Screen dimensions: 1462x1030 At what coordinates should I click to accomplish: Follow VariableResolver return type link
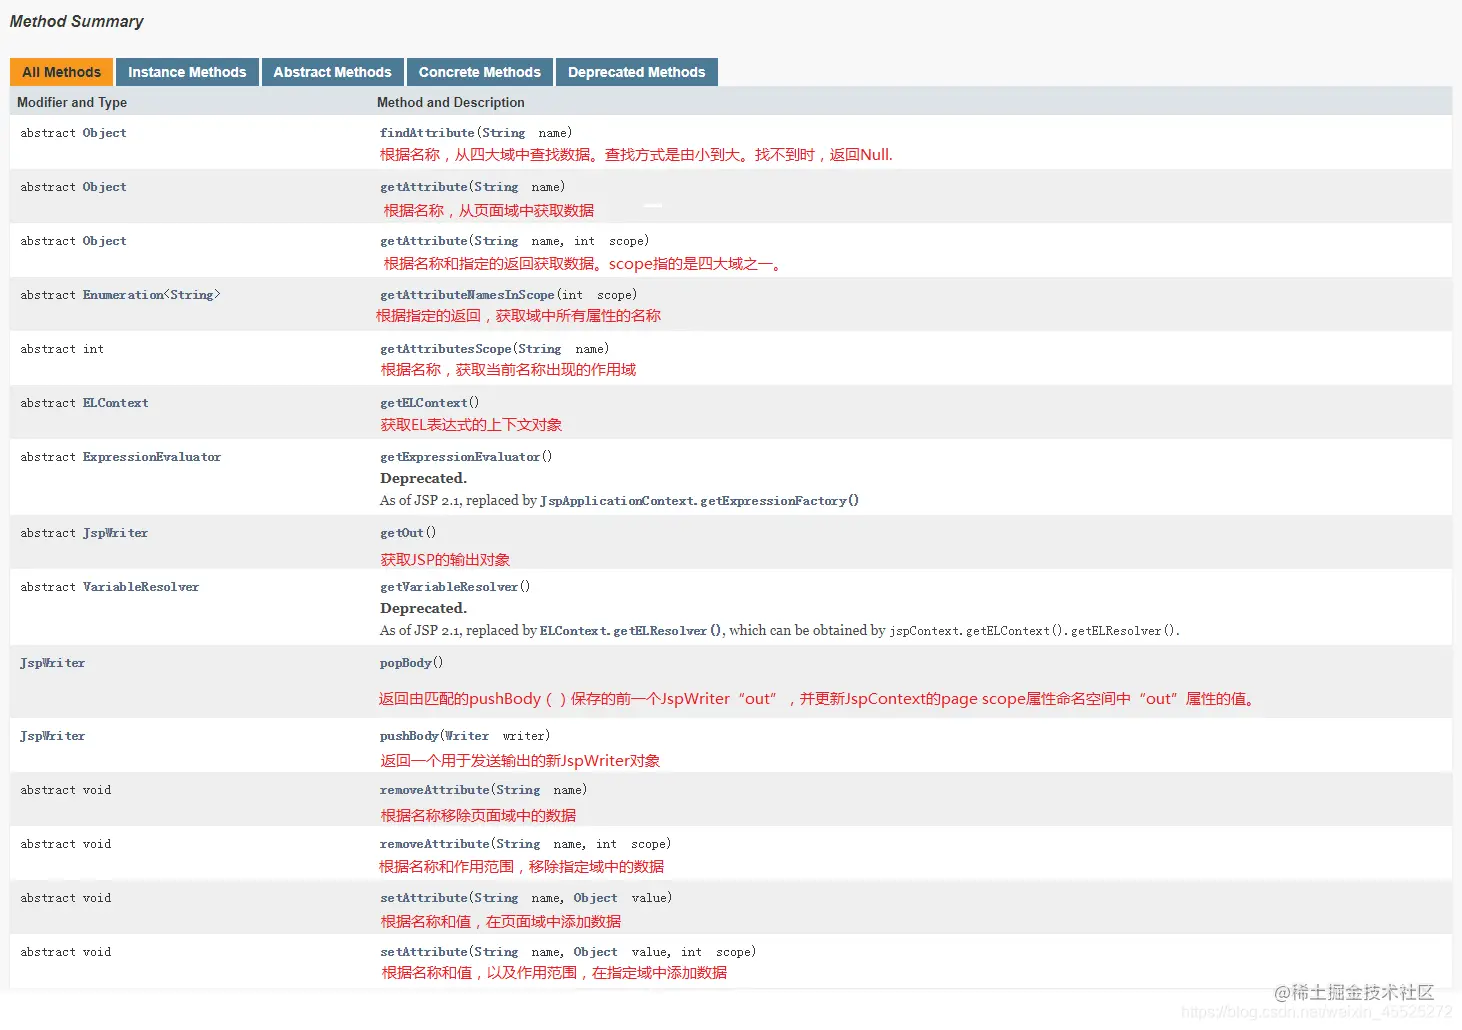(141, 587)
